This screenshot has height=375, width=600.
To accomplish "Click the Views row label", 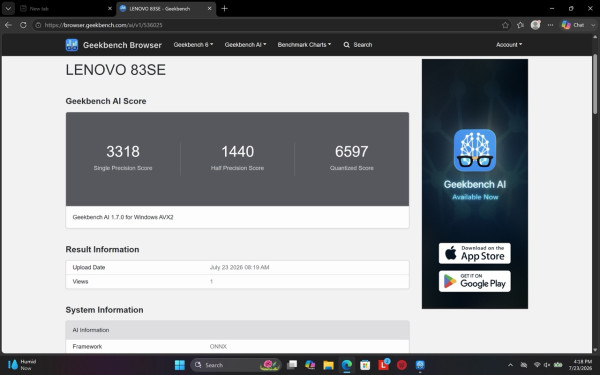I will [80, 282].
